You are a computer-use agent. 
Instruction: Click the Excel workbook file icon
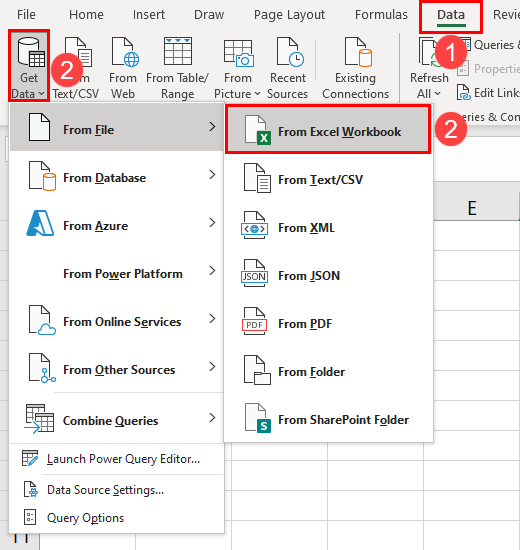[258, 130]
